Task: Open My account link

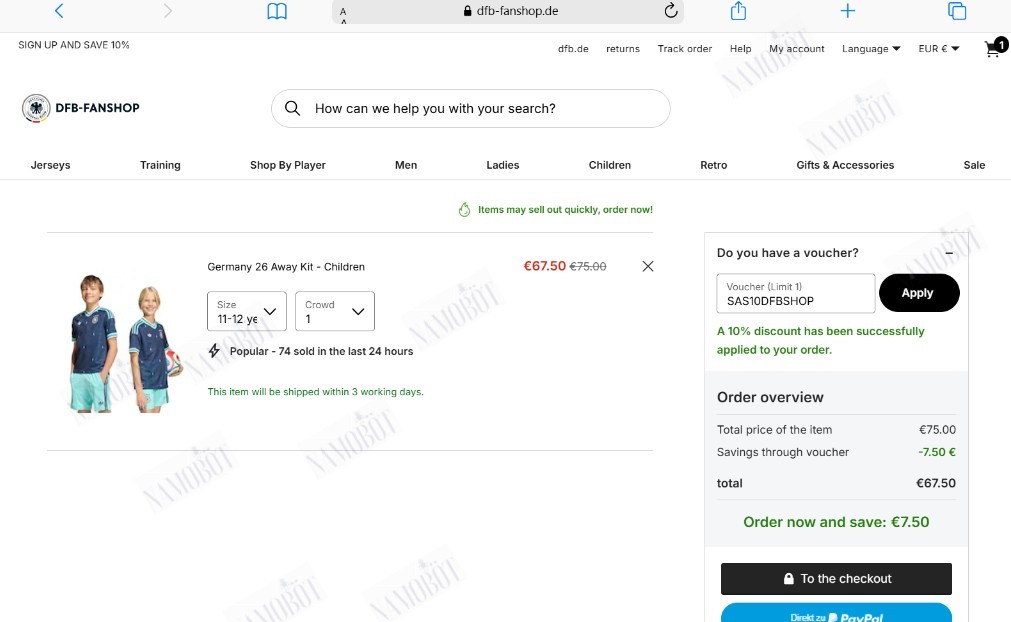Action: click(796, 48)
